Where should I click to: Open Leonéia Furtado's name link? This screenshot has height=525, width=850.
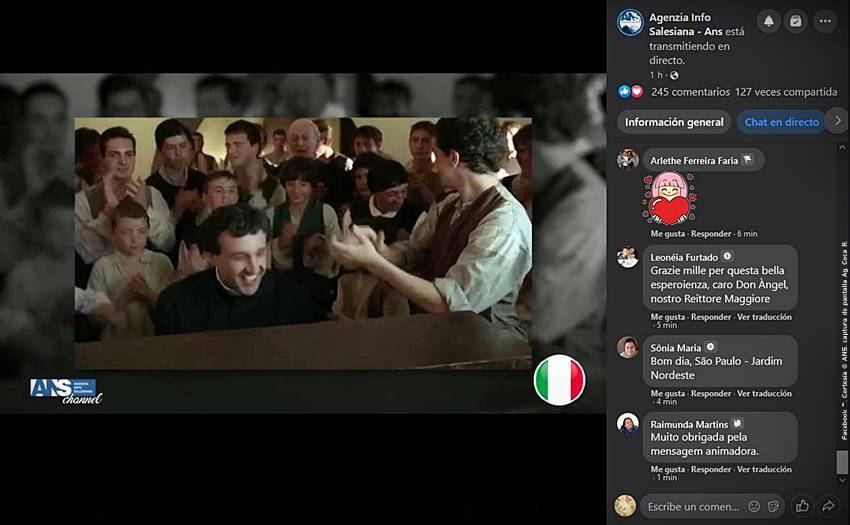(x=684, y=257)
